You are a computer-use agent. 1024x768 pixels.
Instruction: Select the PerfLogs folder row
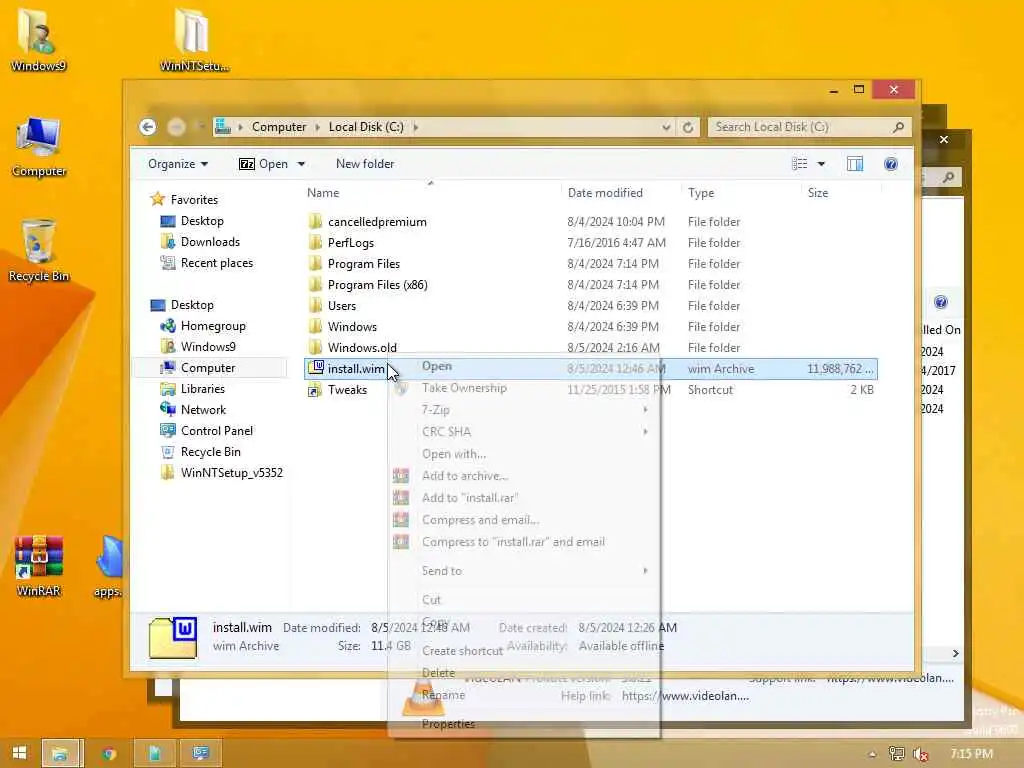coord(591,242)
